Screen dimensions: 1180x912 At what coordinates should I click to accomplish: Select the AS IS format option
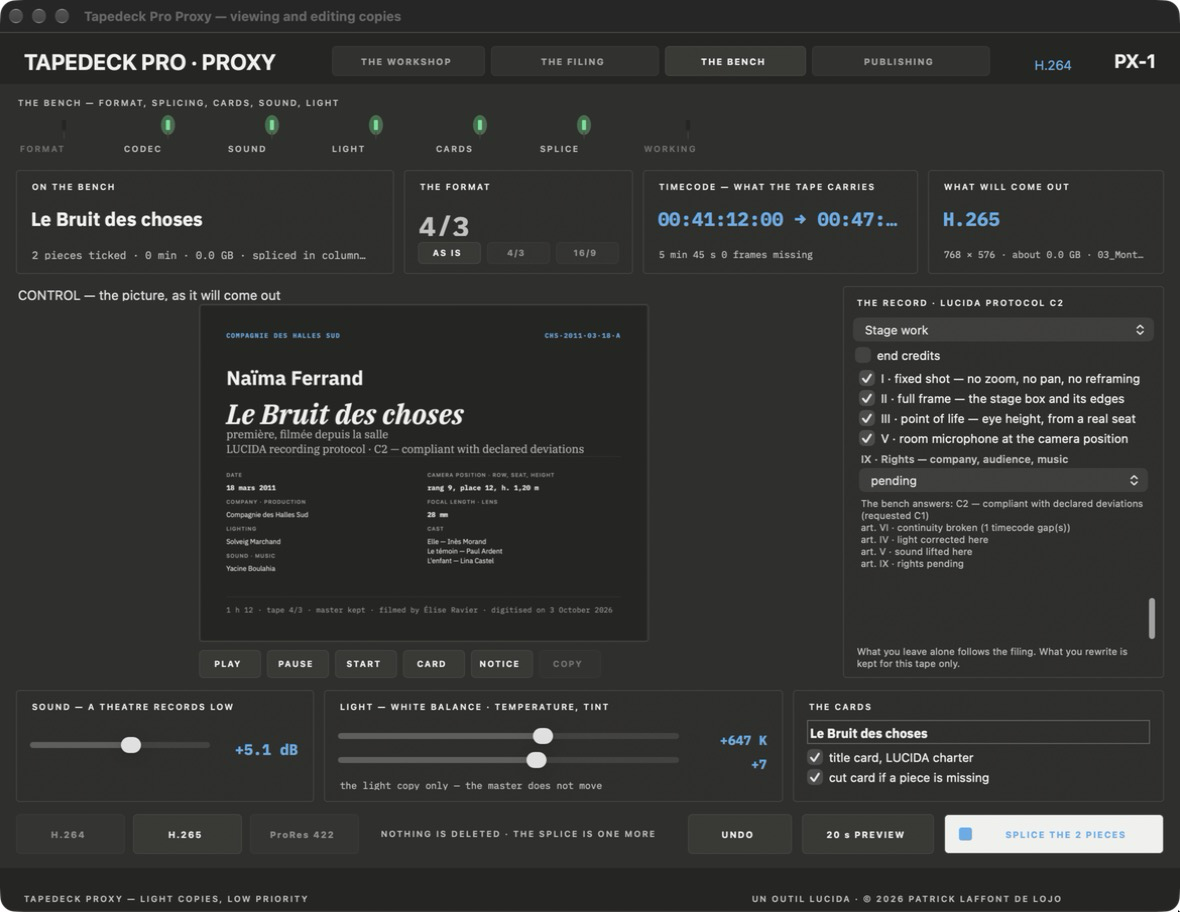[449, 253]
